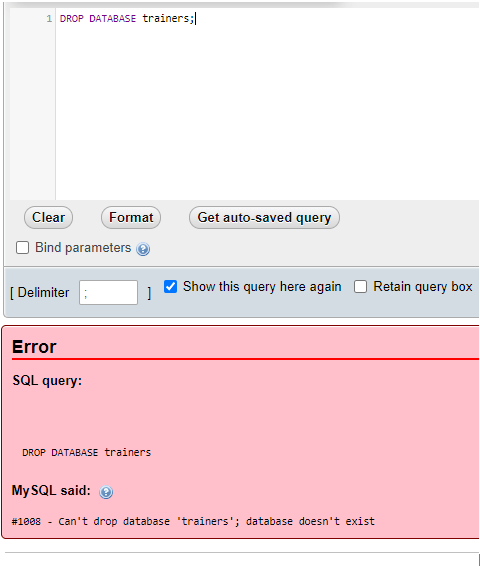
Task: Open MySQL said documentation help icon
Action: 106,492
